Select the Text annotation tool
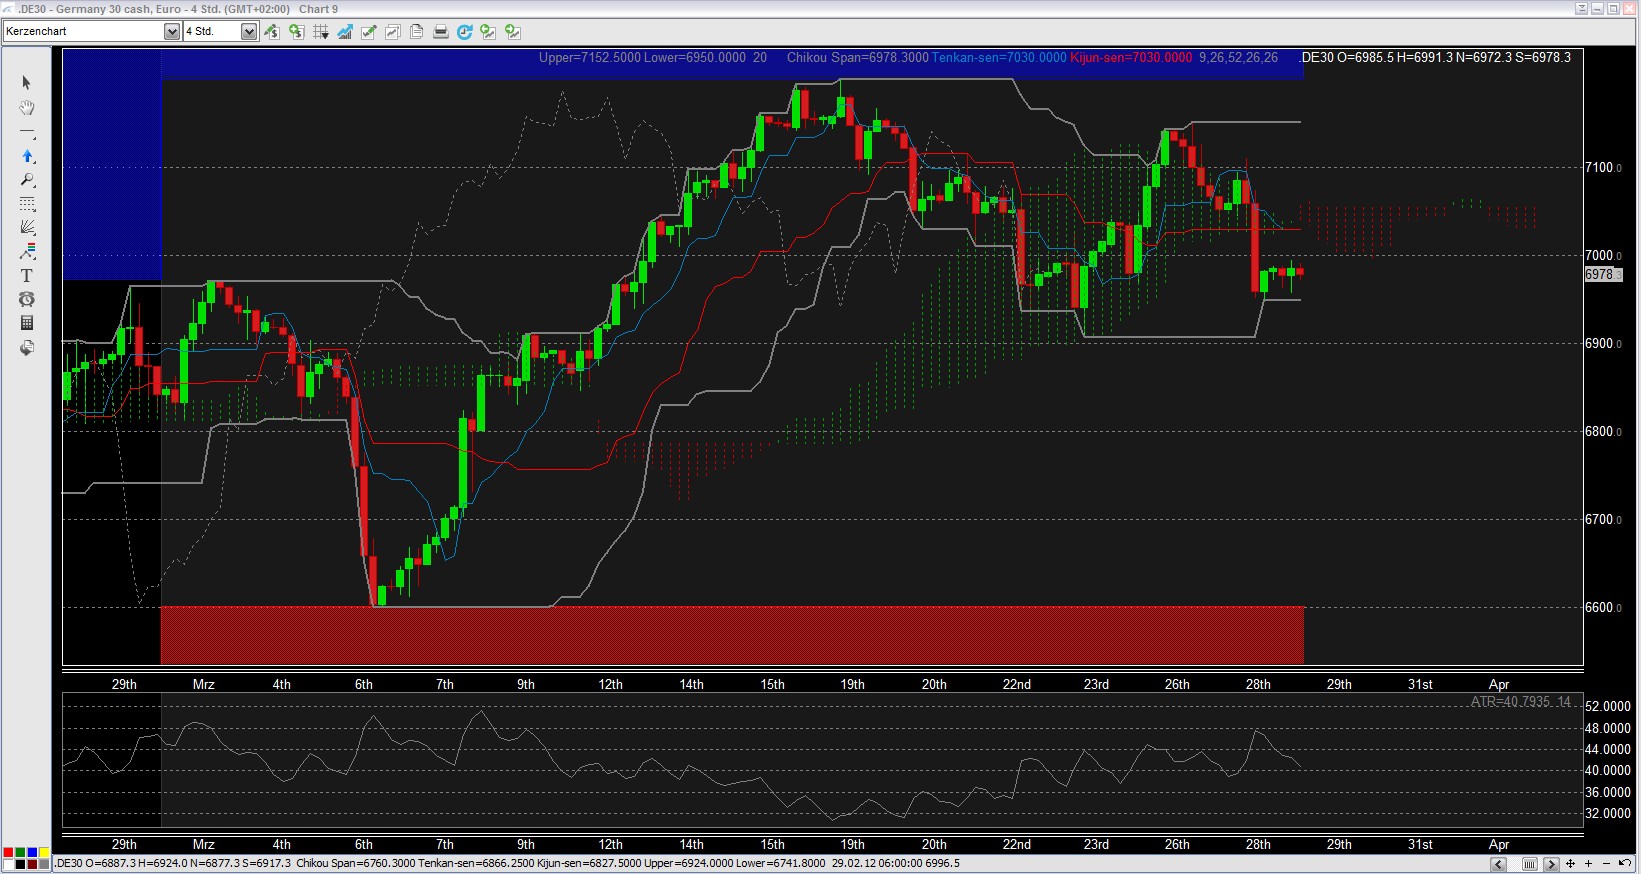 (27, 276)
